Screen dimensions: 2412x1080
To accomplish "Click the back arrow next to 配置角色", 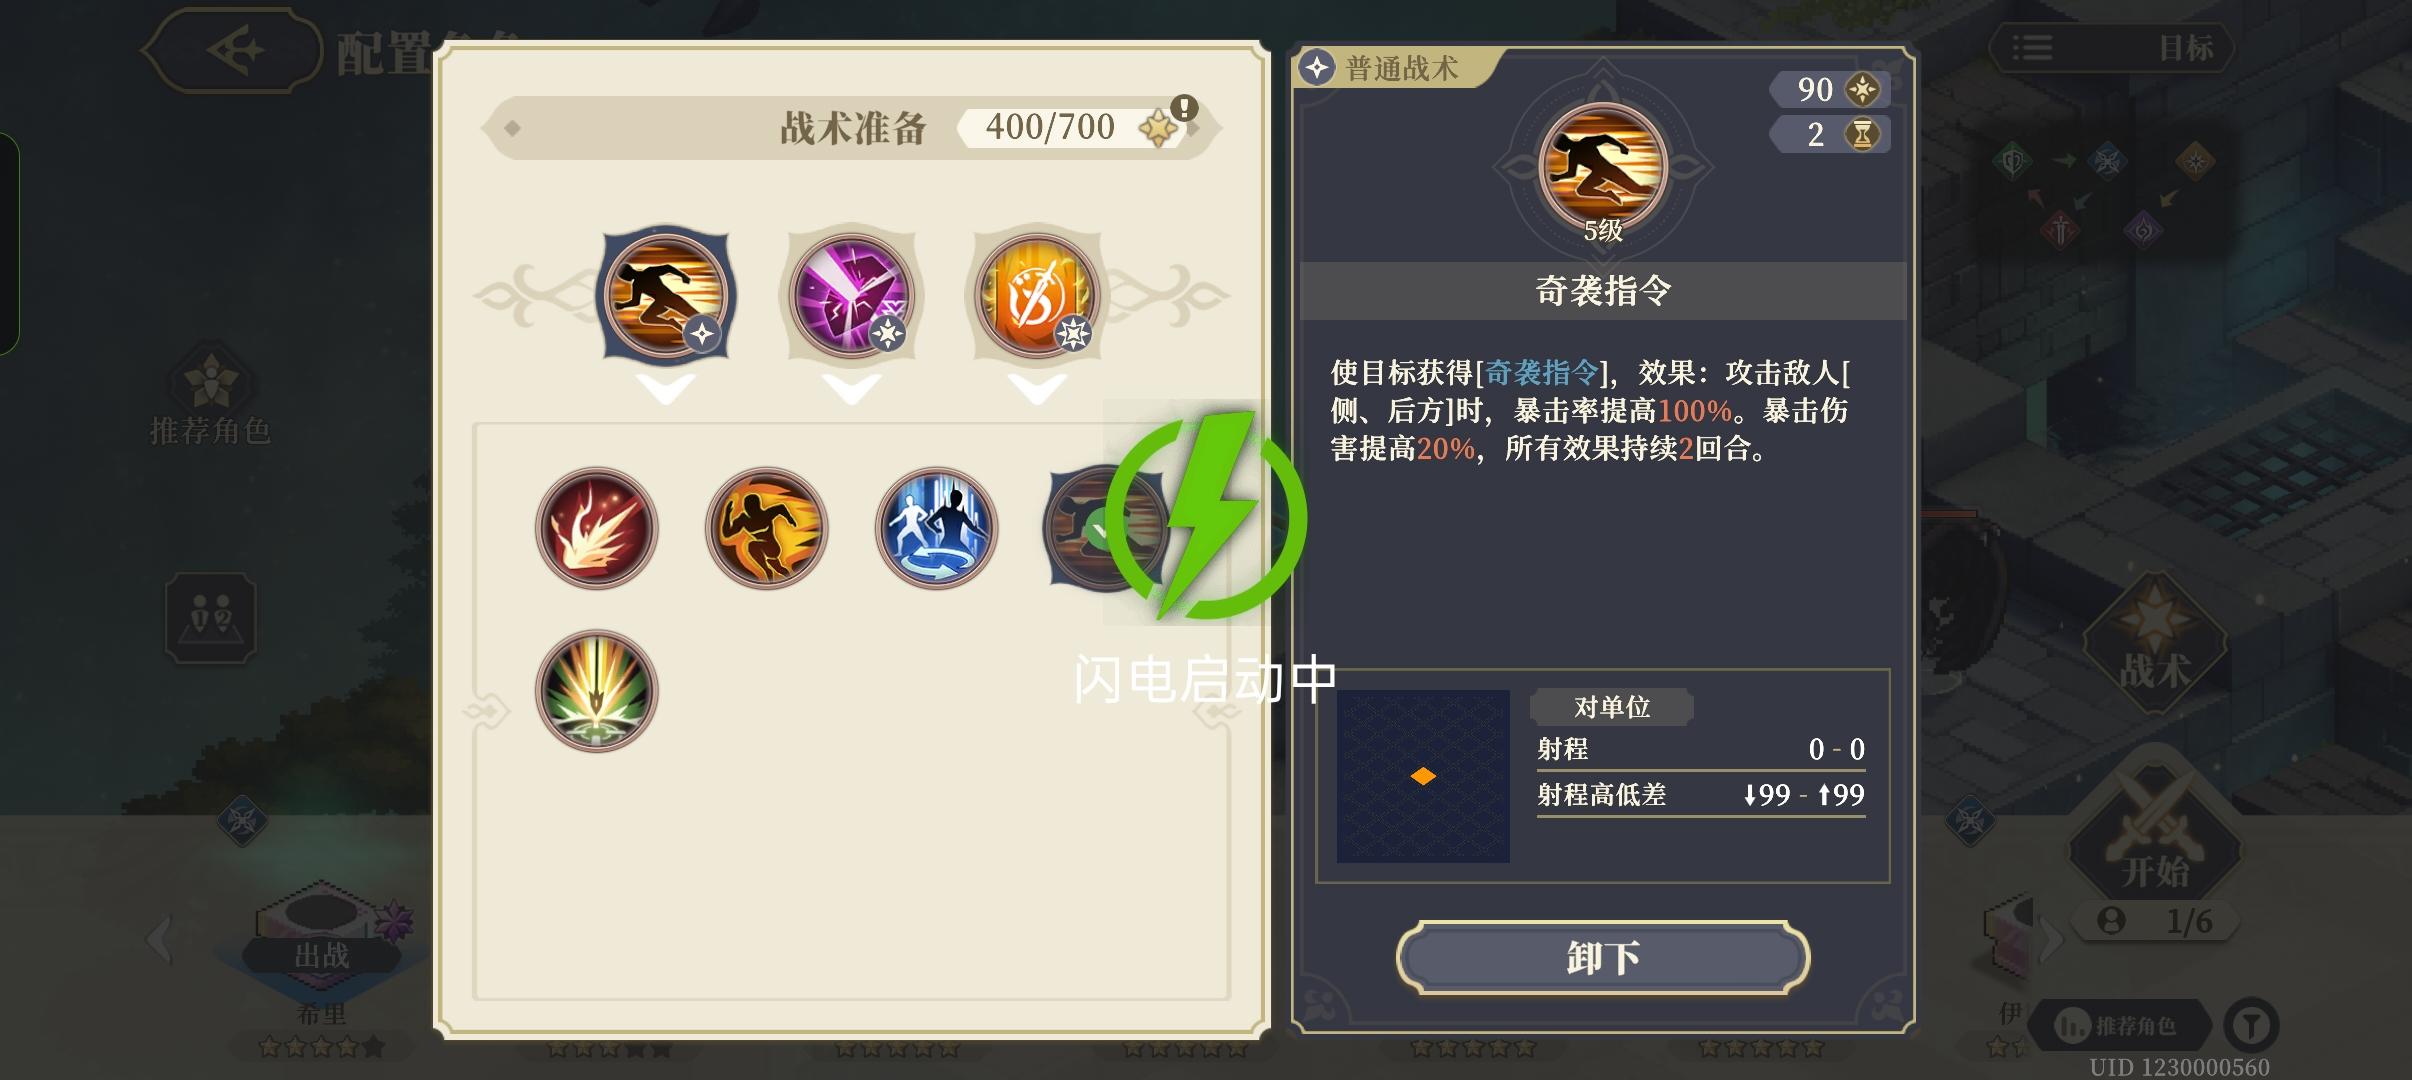I will pyautogui.click(x=235, y=49).
